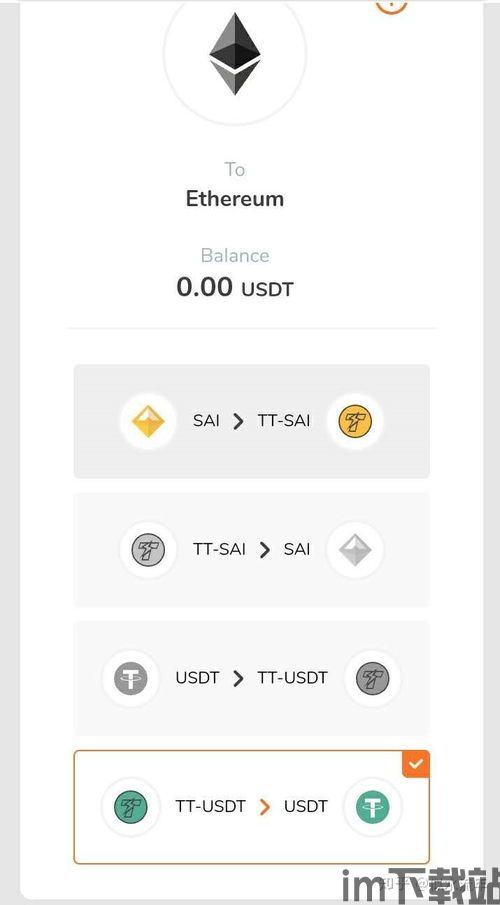Click the 0.00 USDT balance text
The image size is (500, 905).
235,287
